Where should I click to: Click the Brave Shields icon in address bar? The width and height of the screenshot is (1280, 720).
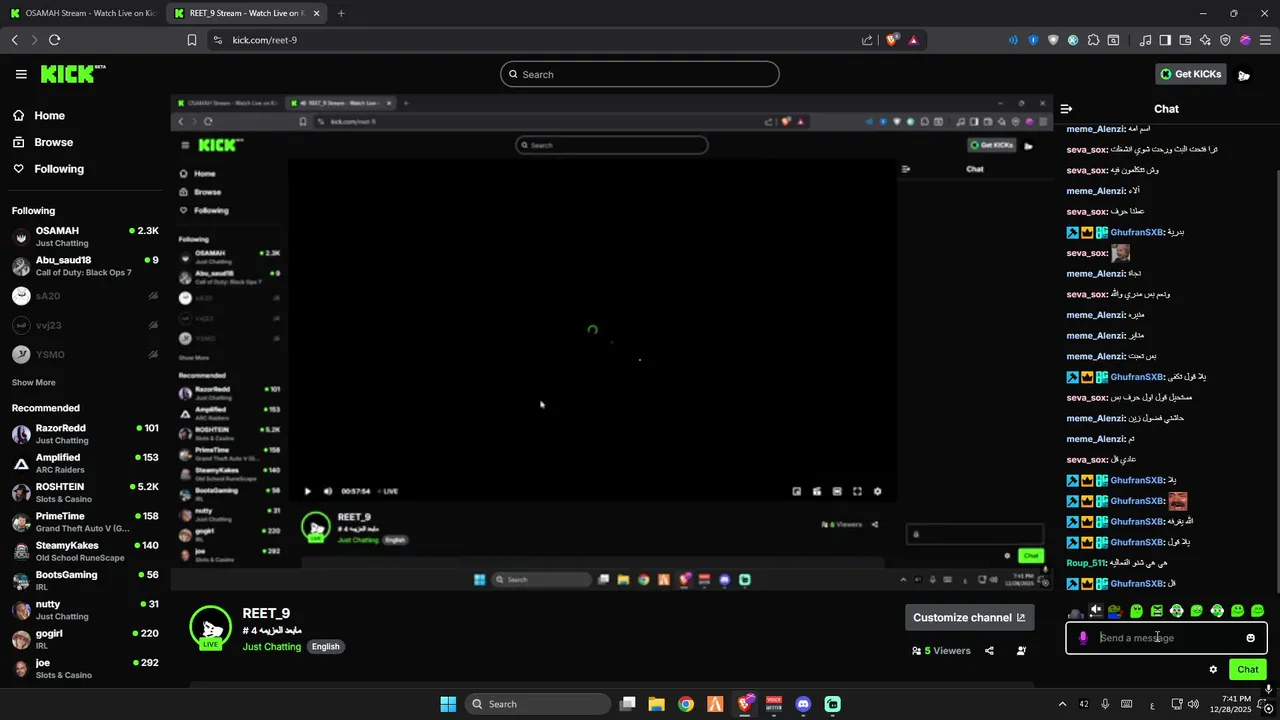[x=892, y=40]
